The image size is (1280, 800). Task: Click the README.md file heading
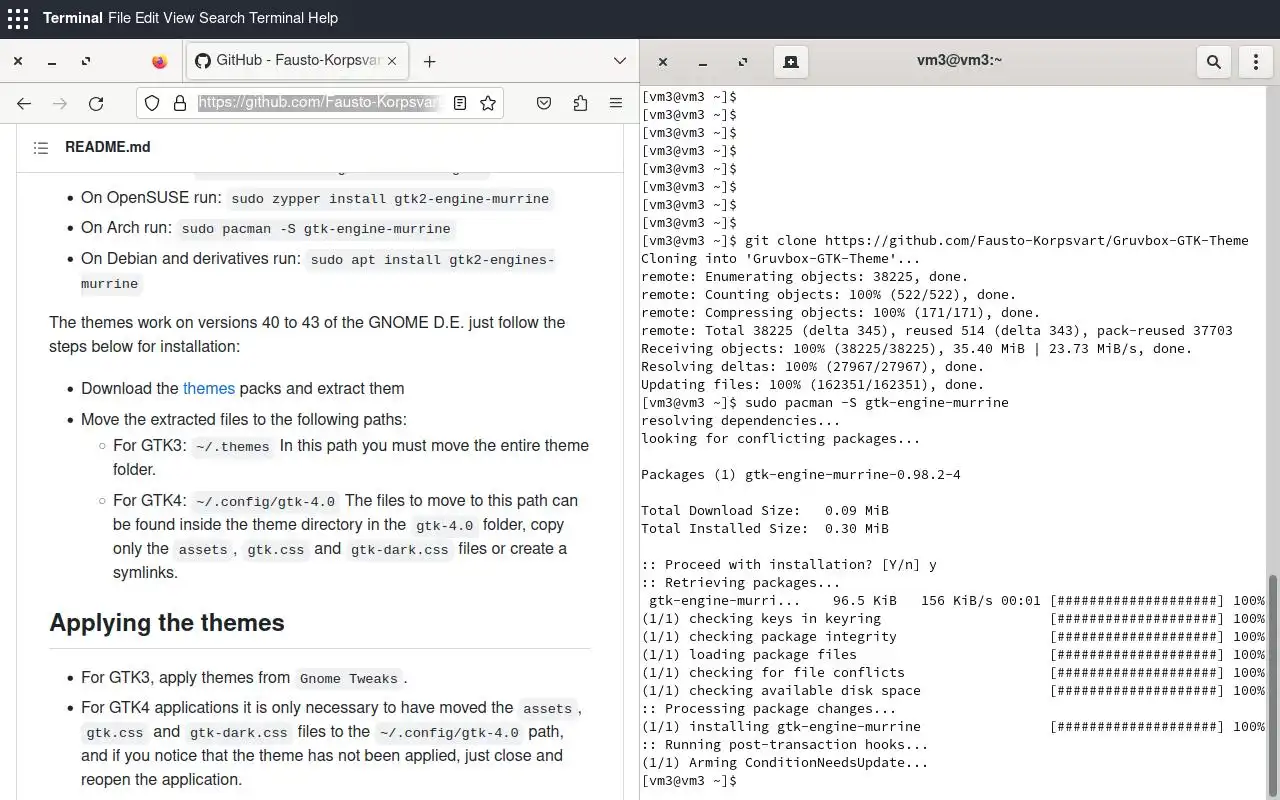pos(108,147)
